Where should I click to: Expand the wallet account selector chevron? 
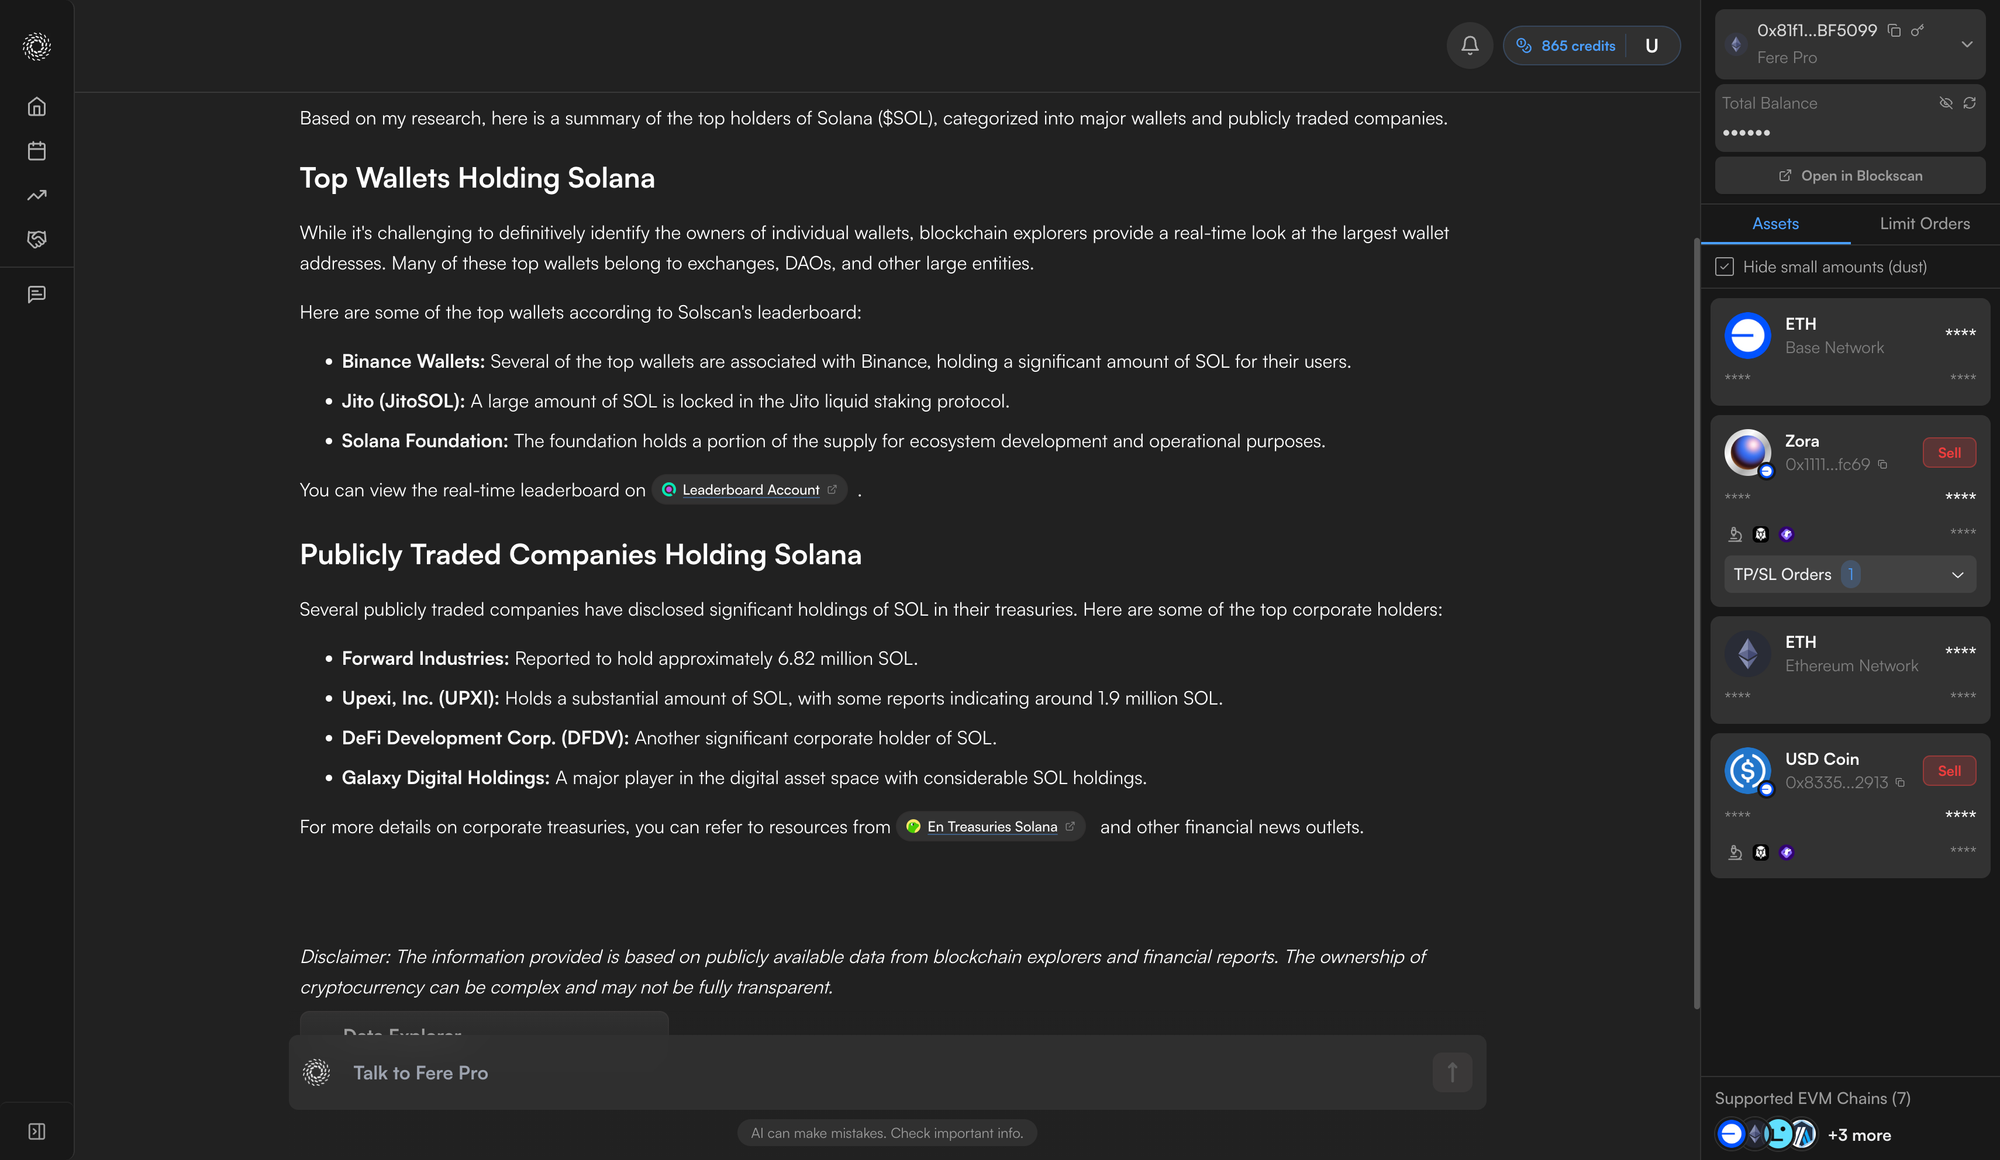1966,44
